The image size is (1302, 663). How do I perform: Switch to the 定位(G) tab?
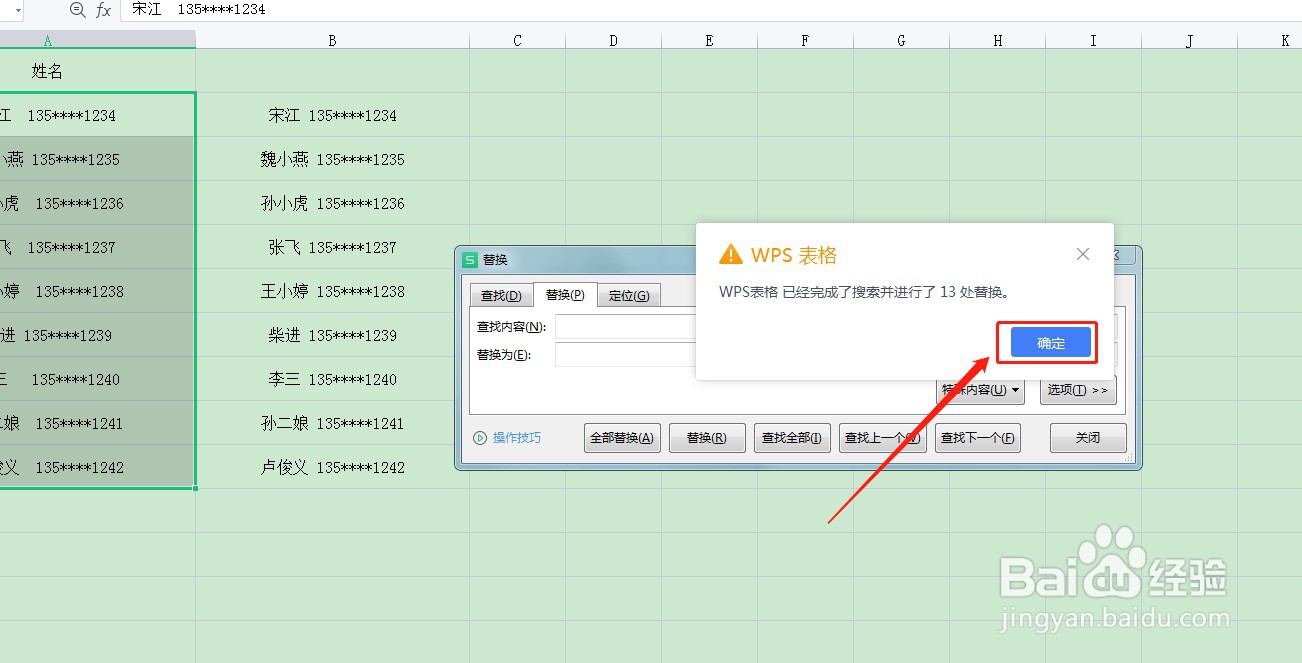tap(629, 295)
